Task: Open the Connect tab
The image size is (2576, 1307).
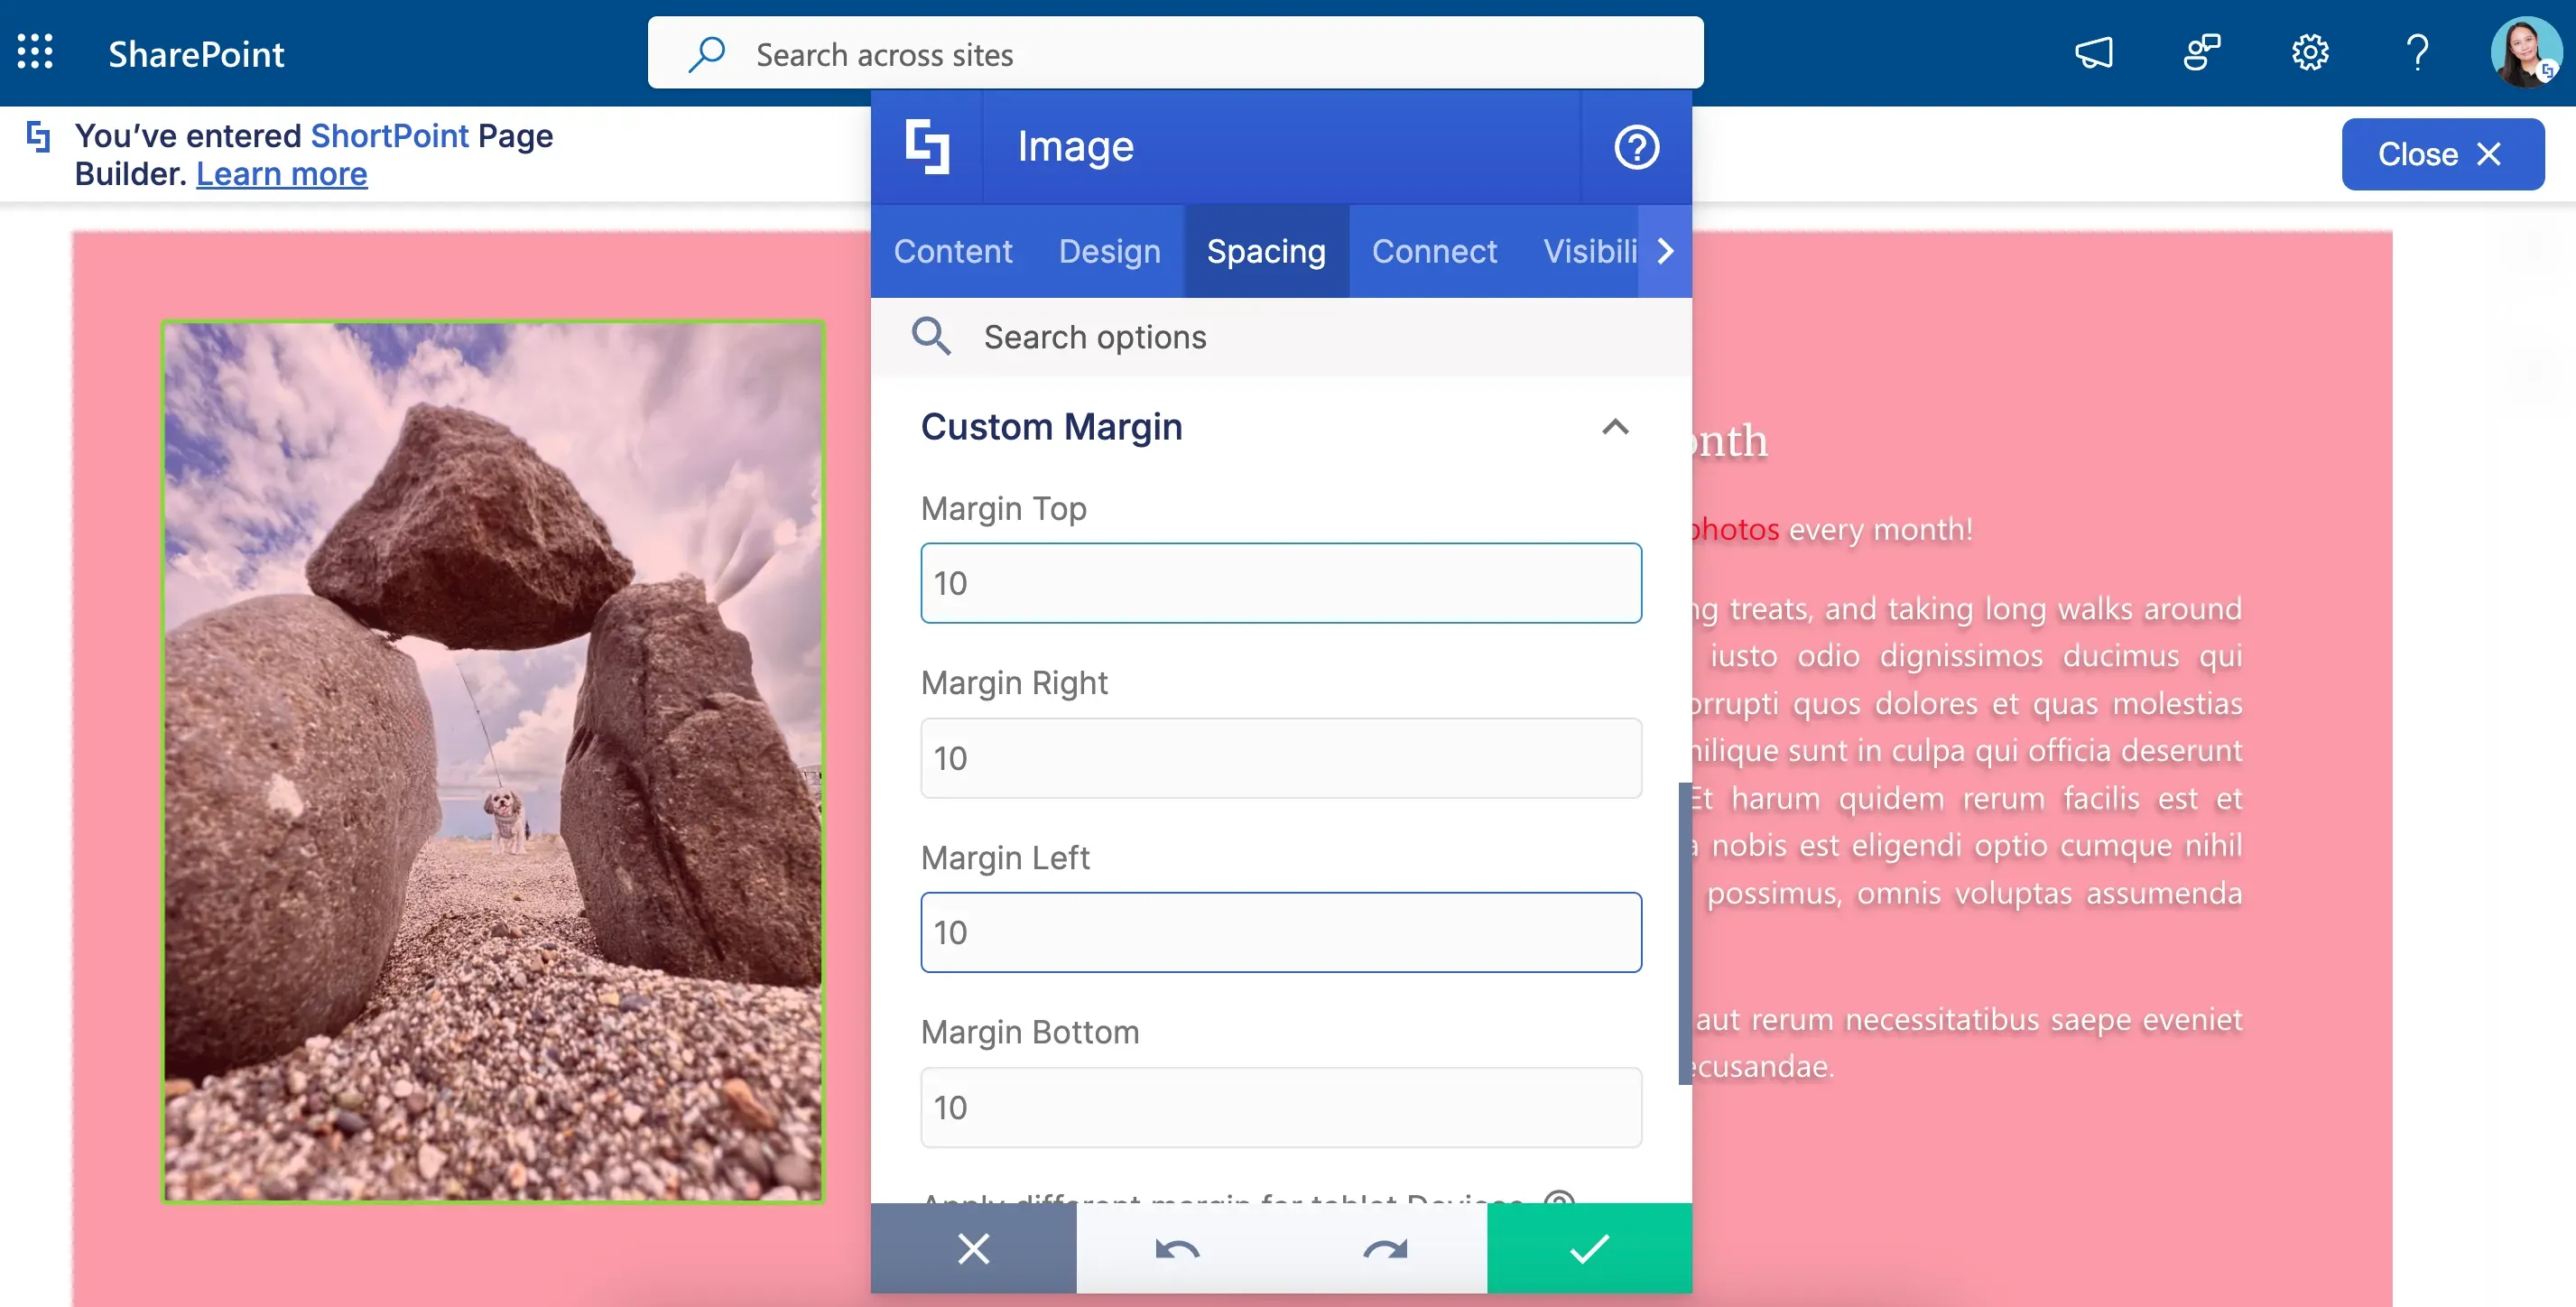Action: pos(1434,251)
